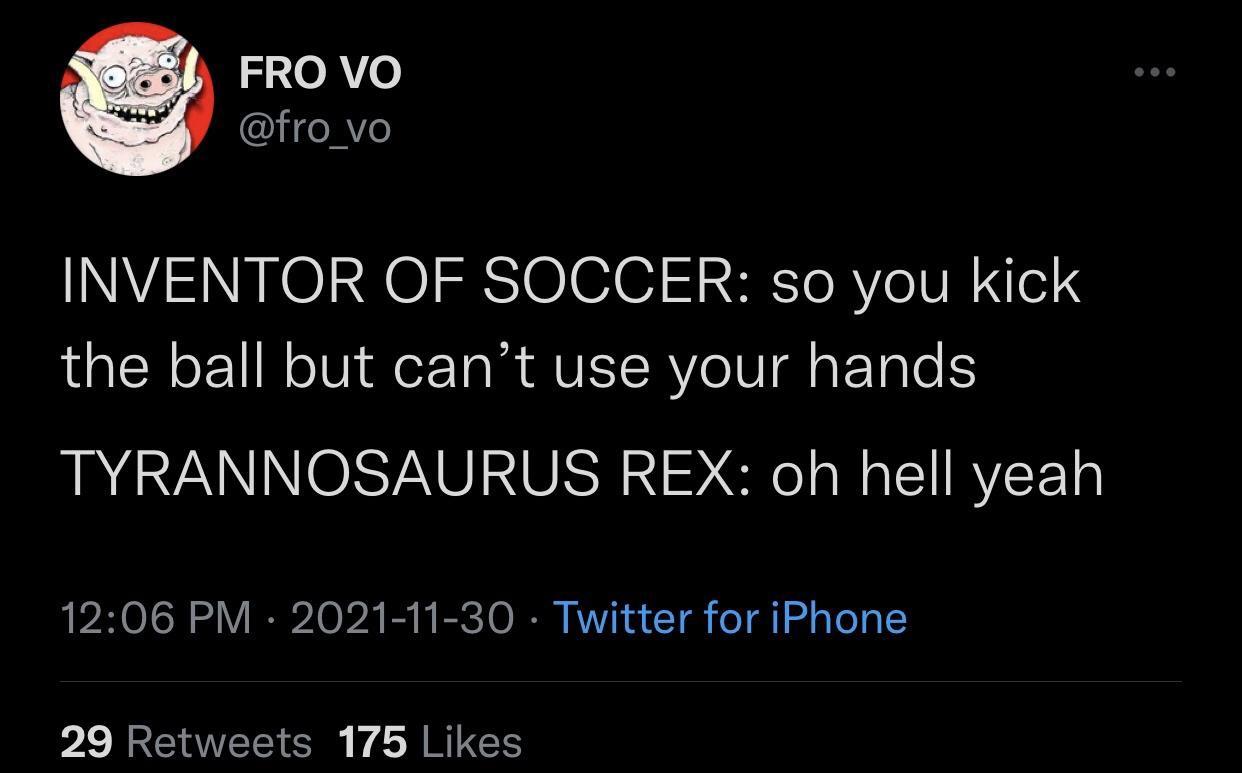Open the three-dot more options menu
The image size is (1242, 773).
(1155, 72)
